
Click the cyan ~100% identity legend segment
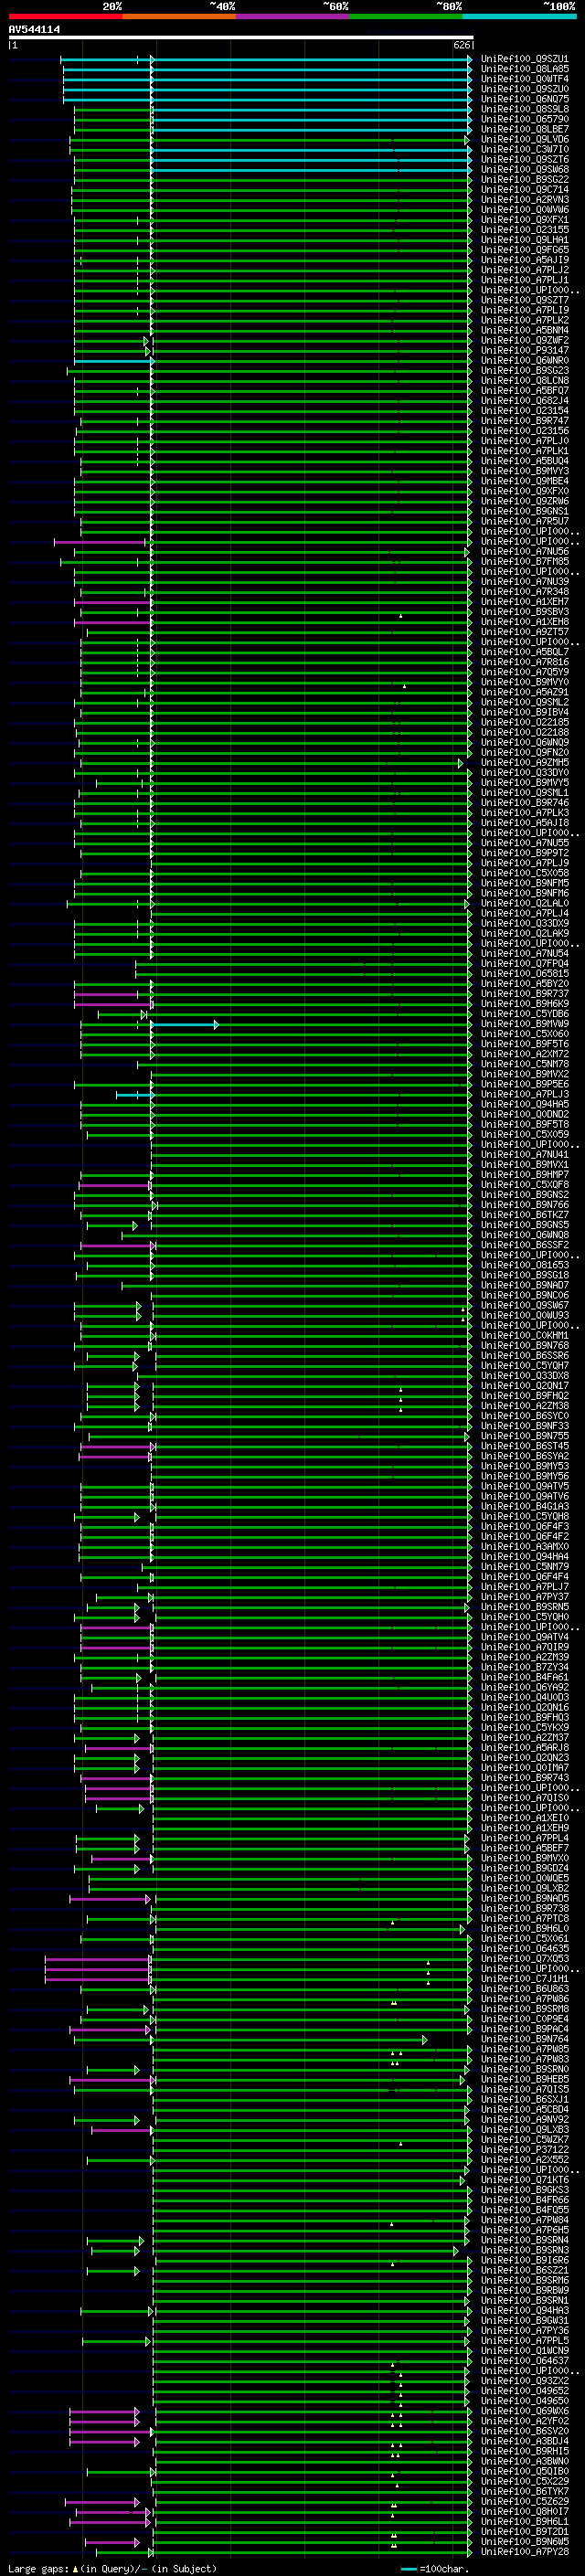point(519,16)
